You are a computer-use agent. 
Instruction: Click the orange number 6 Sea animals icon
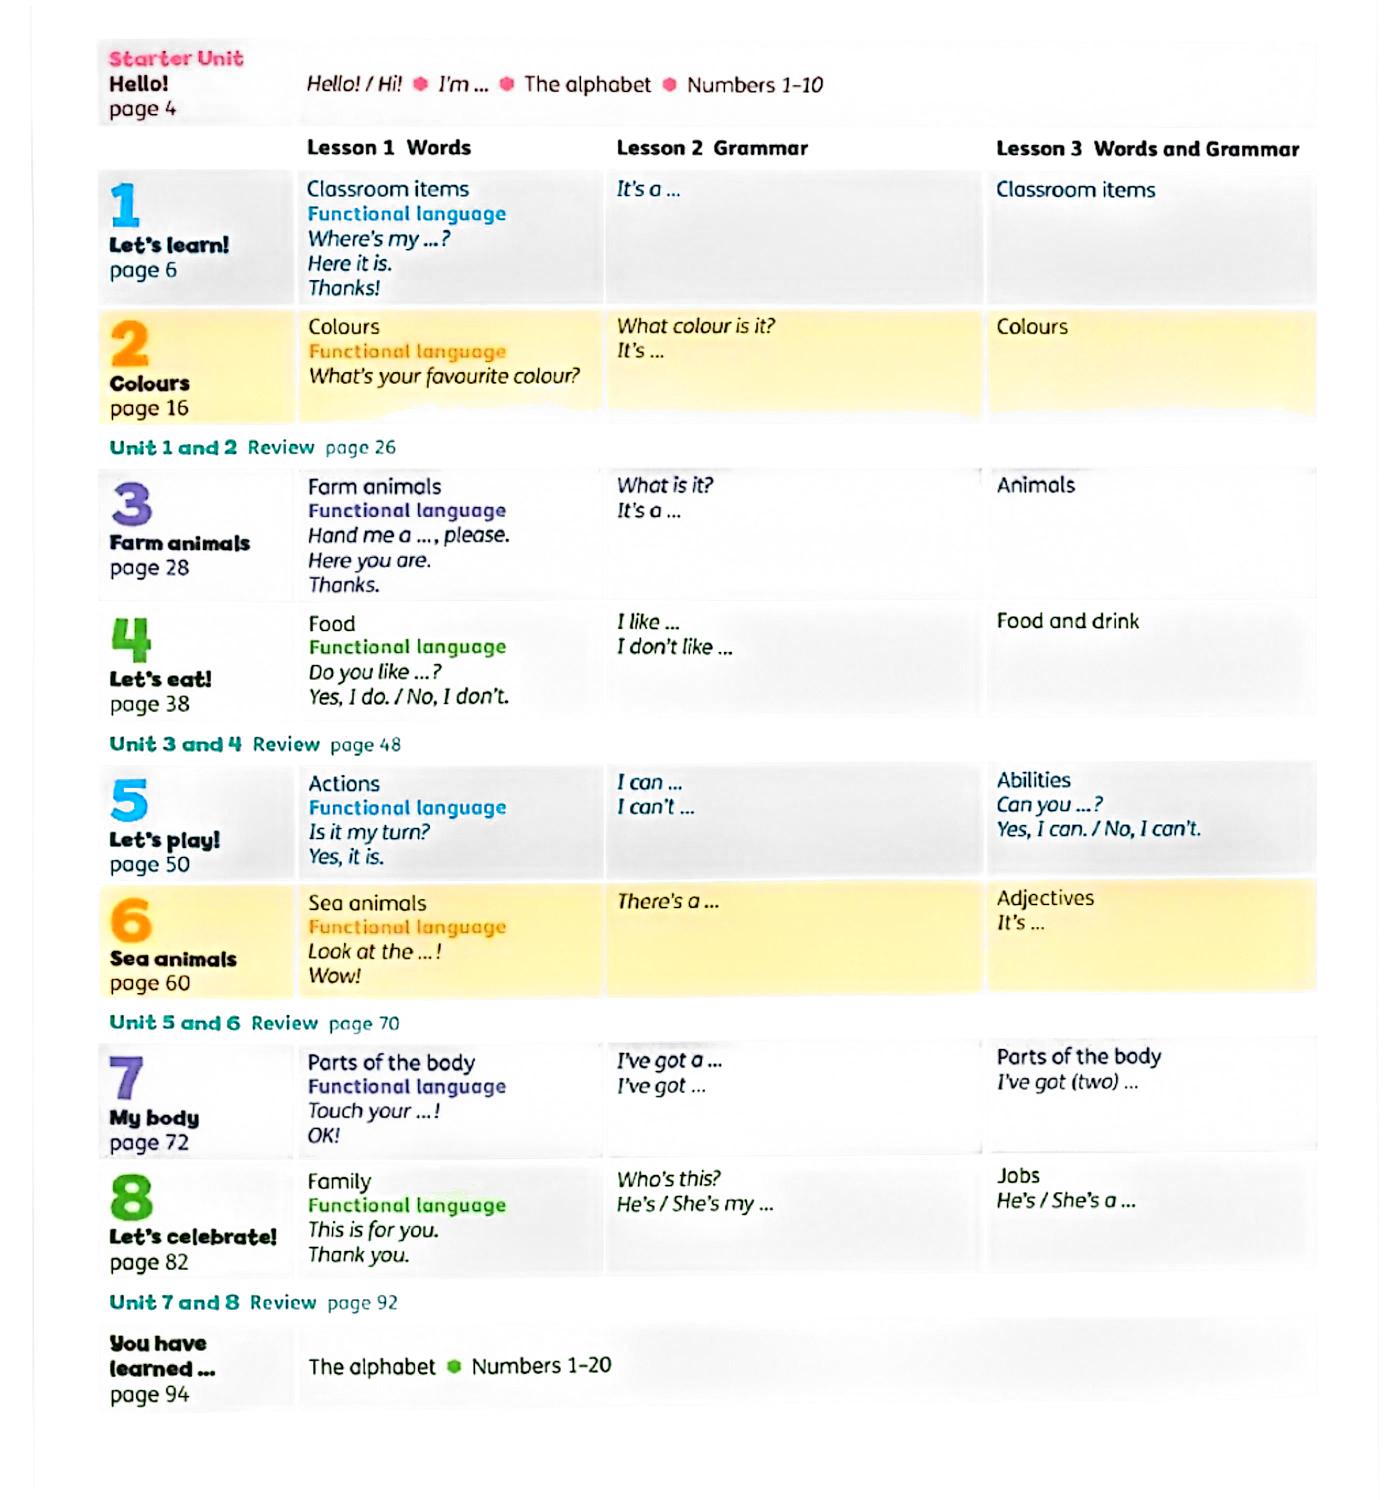point(131,920)
